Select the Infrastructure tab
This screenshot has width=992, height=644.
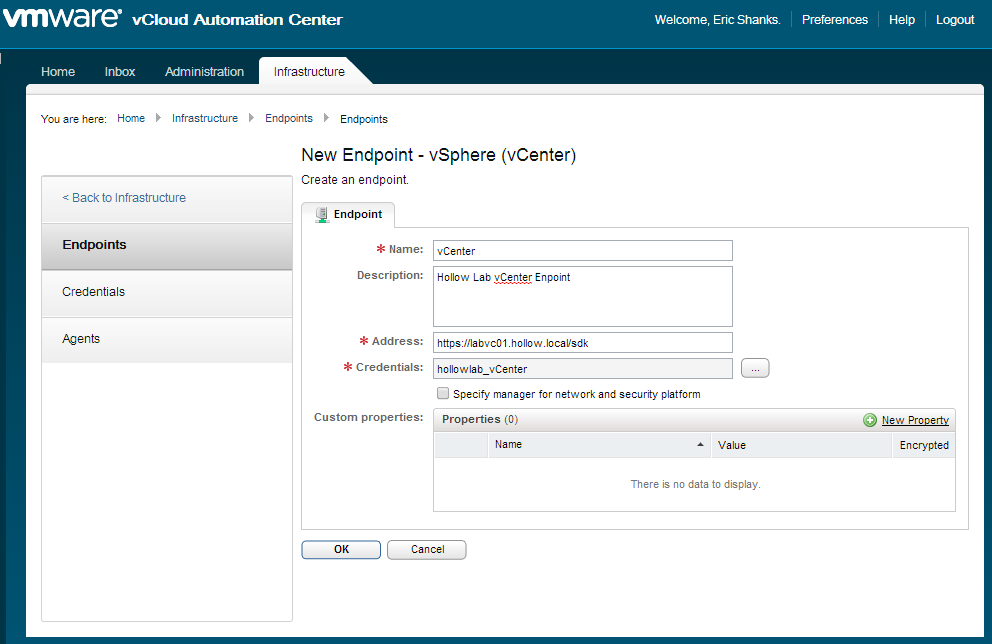309,72
